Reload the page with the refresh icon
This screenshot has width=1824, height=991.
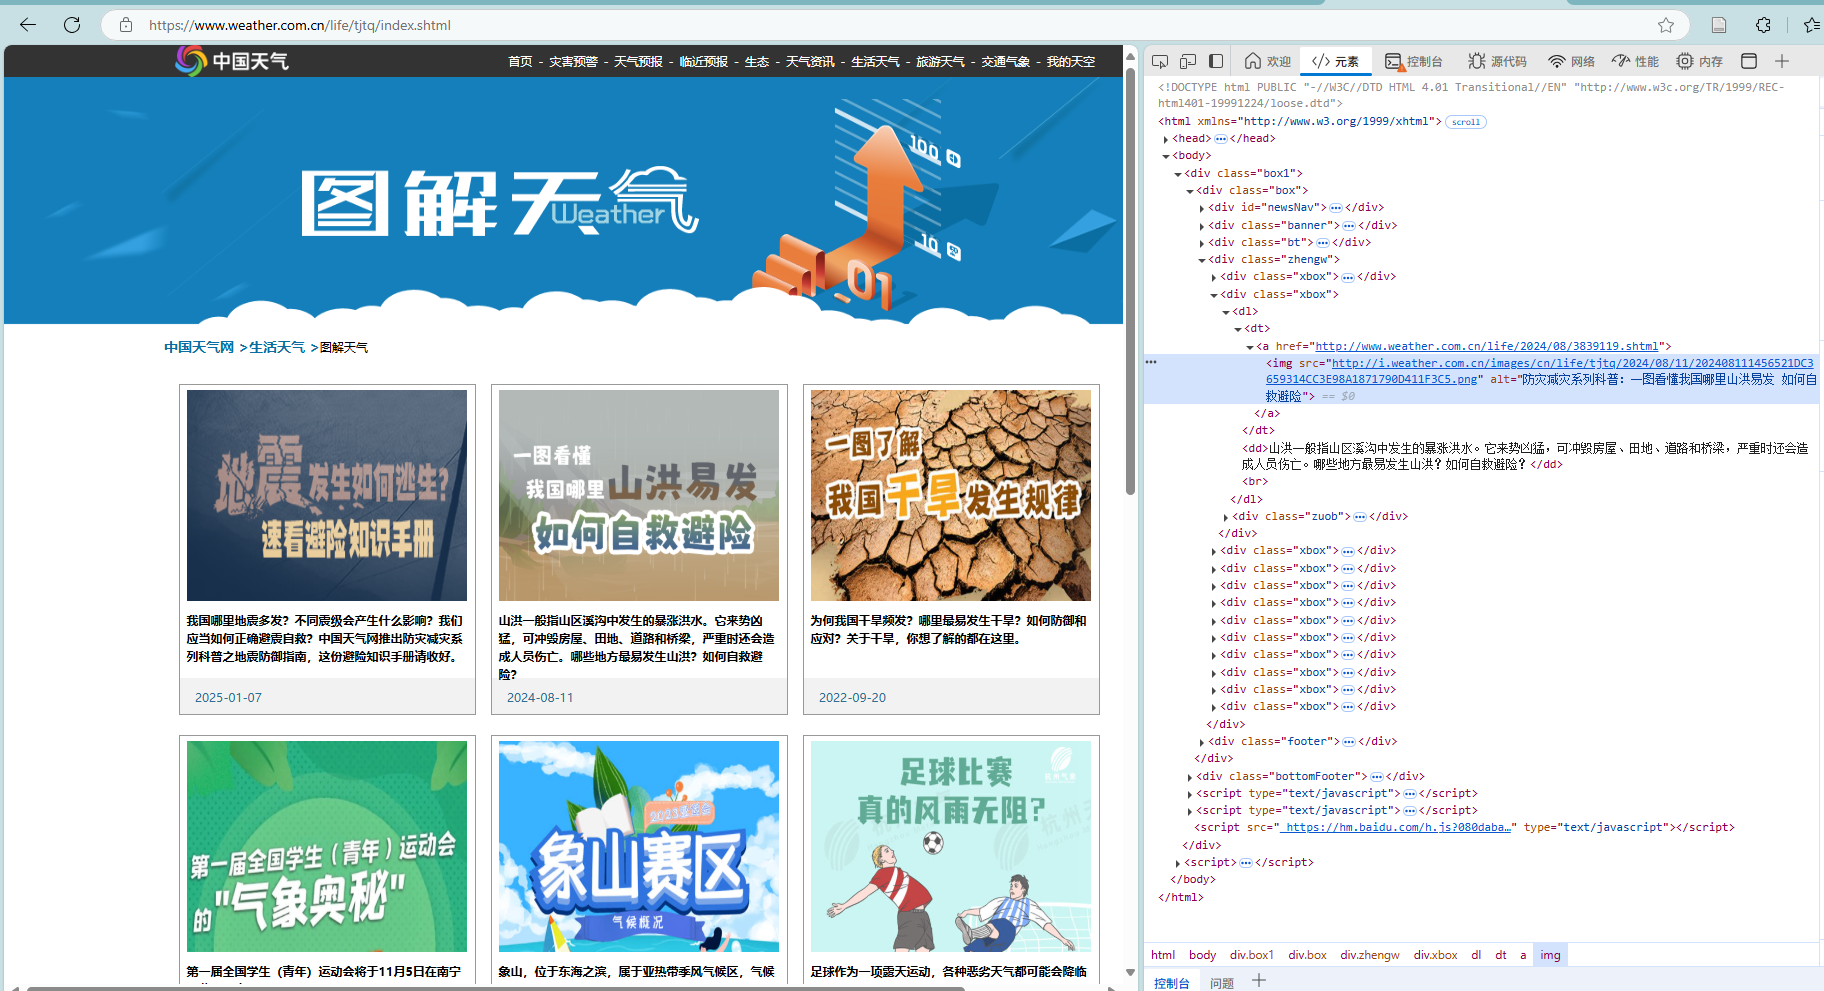pyautogui.click(x=72, y=25)
